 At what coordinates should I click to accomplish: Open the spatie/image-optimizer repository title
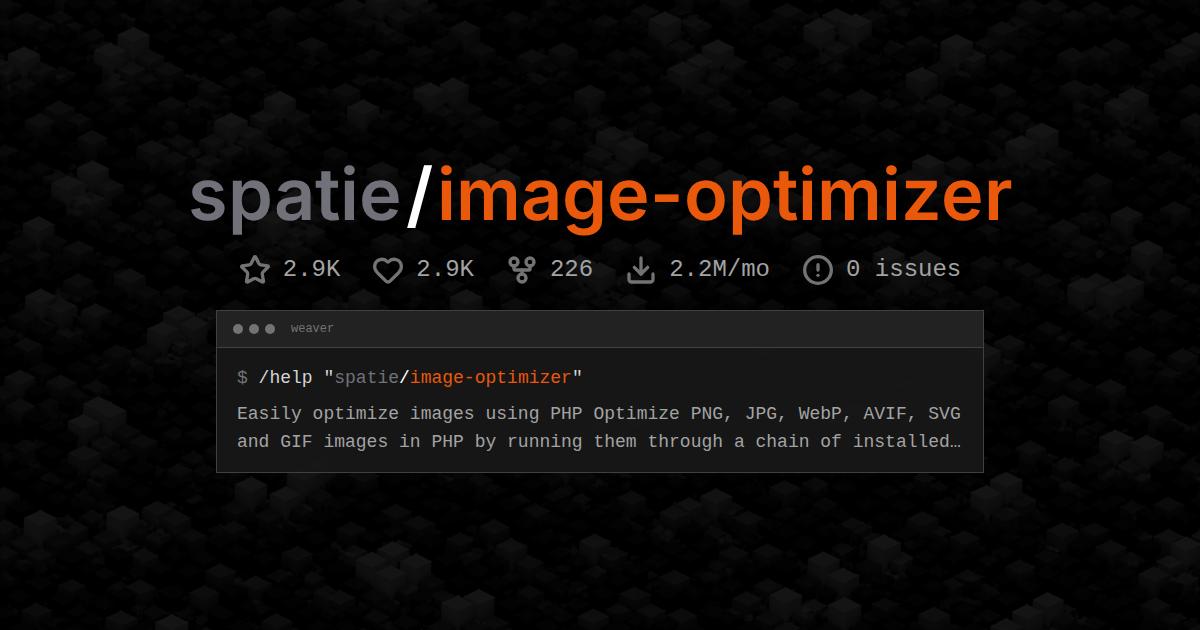(x=600, y=196)
